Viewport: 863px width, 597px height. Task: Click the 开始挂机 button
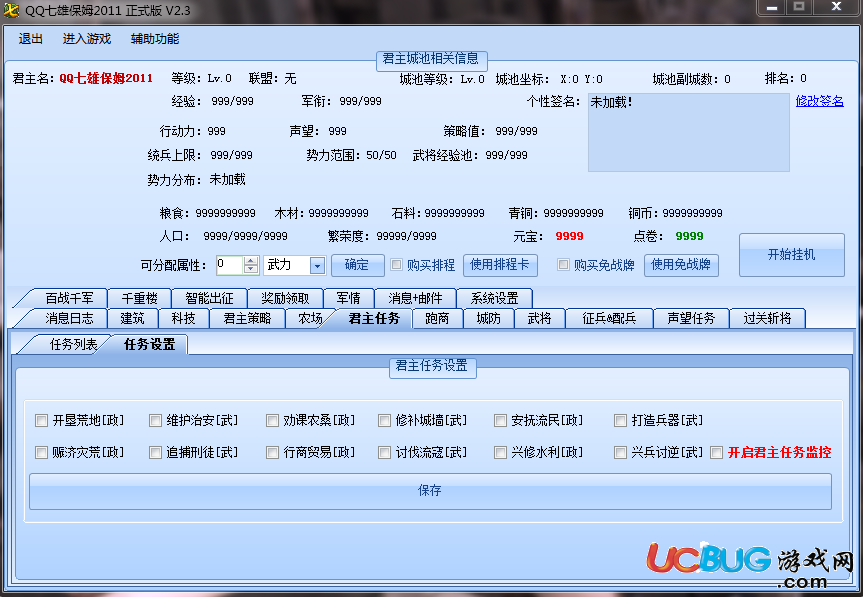tap(791, 254)
